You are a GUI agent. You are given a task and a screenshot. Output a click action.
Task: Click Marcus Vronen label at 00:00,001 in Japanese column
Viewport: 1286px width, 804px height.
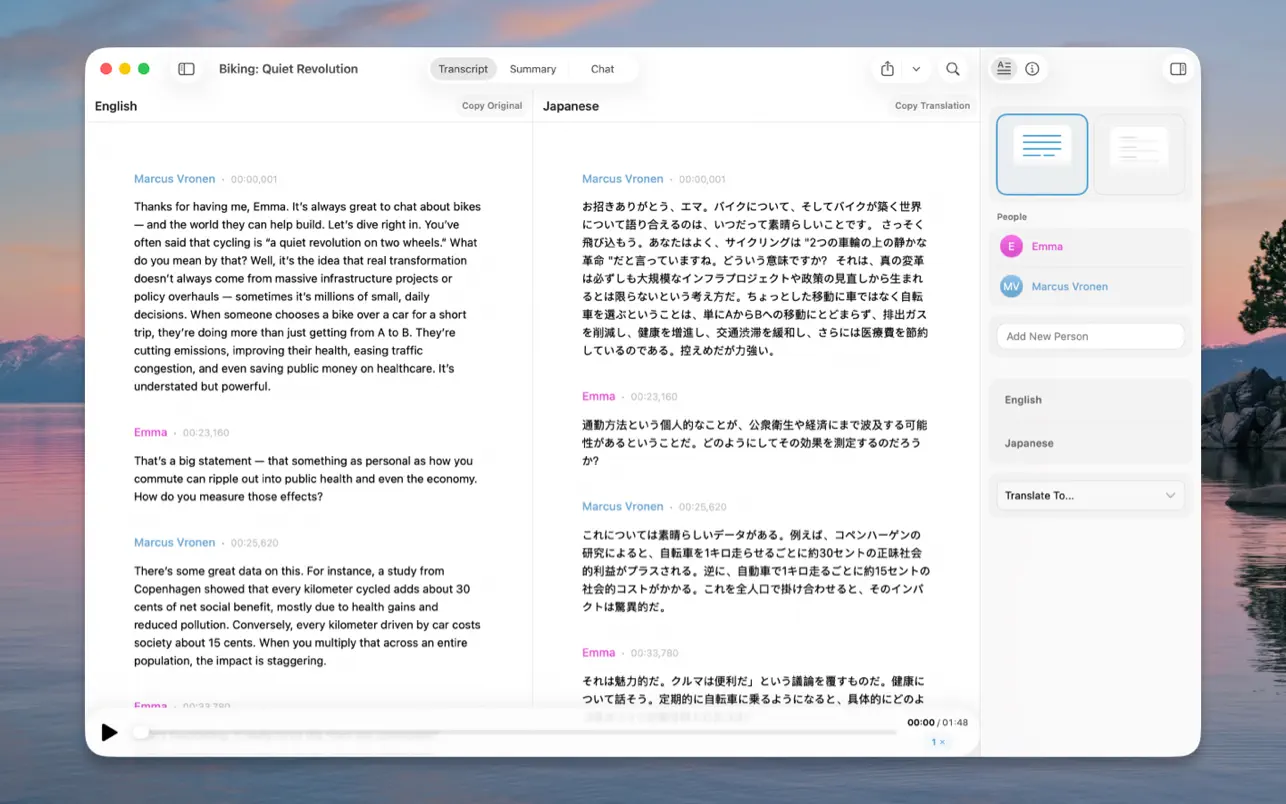click(x=622, y=179)
